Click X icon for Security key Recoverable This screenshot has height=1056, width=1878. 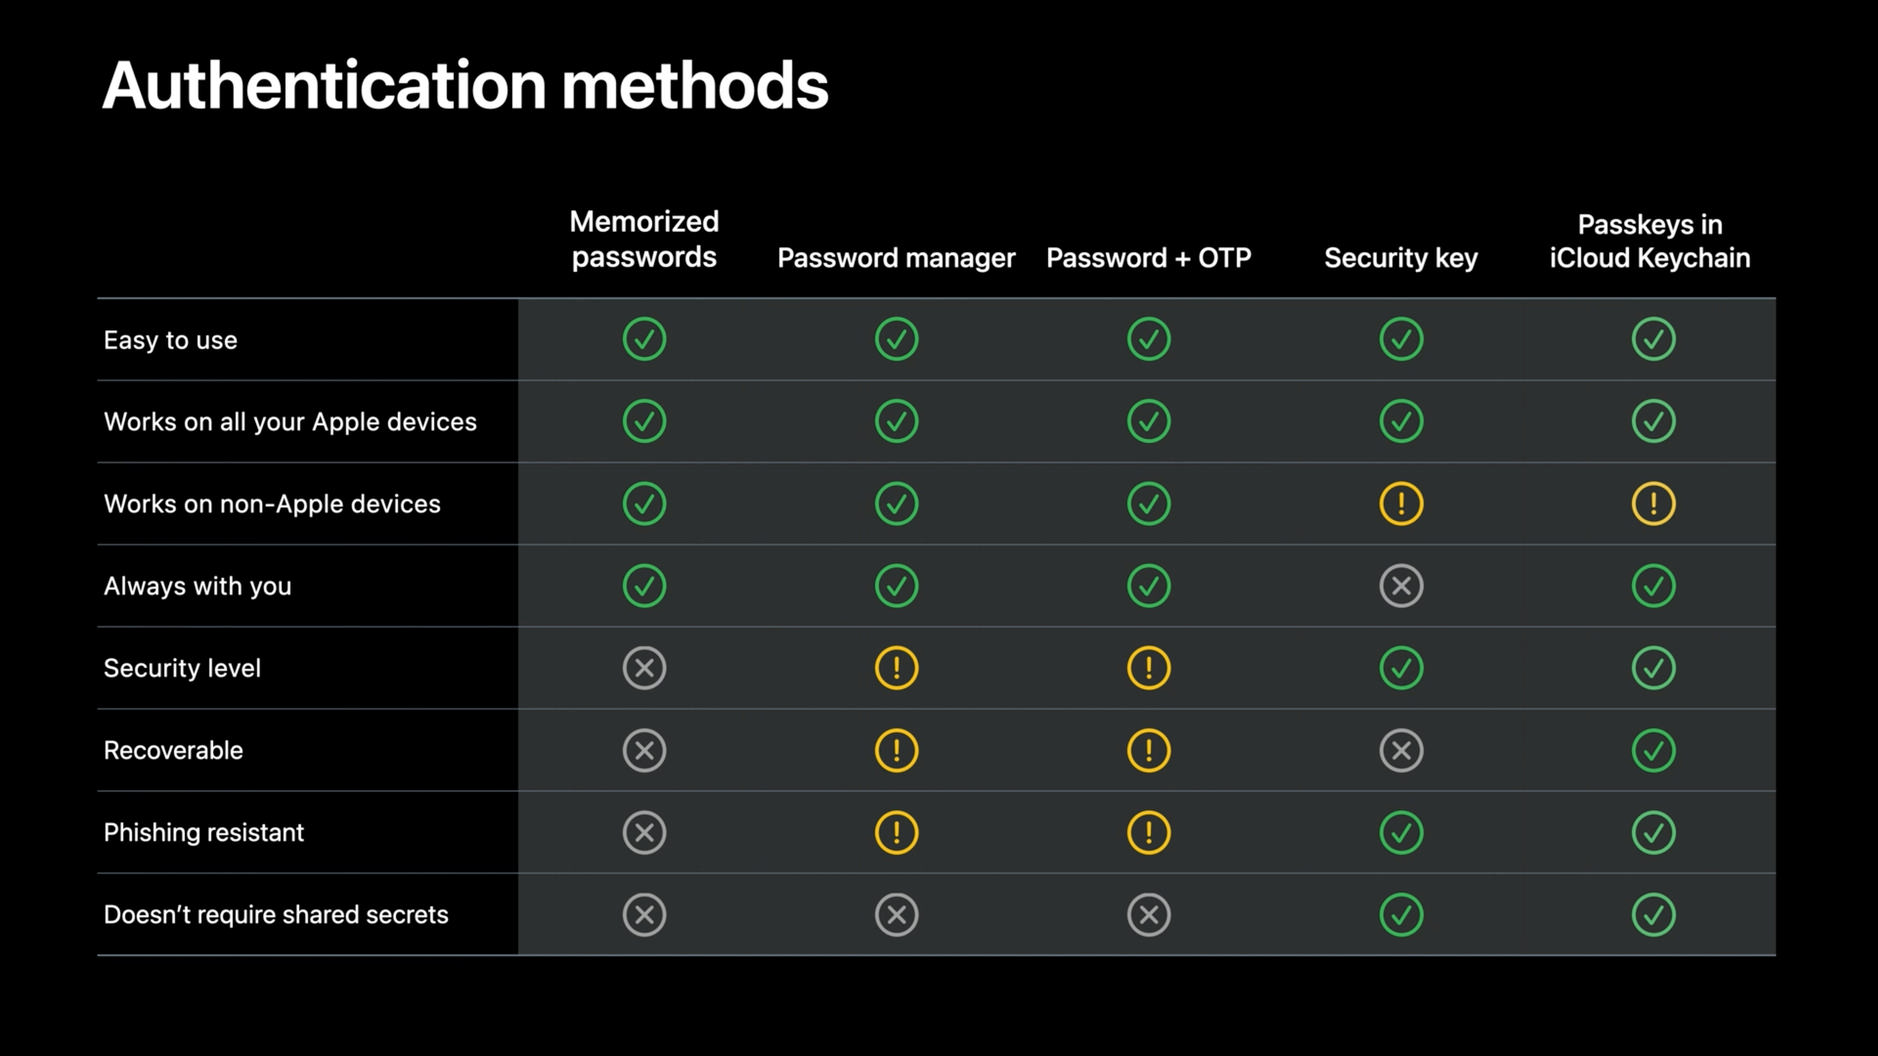tap(1401, 750)
